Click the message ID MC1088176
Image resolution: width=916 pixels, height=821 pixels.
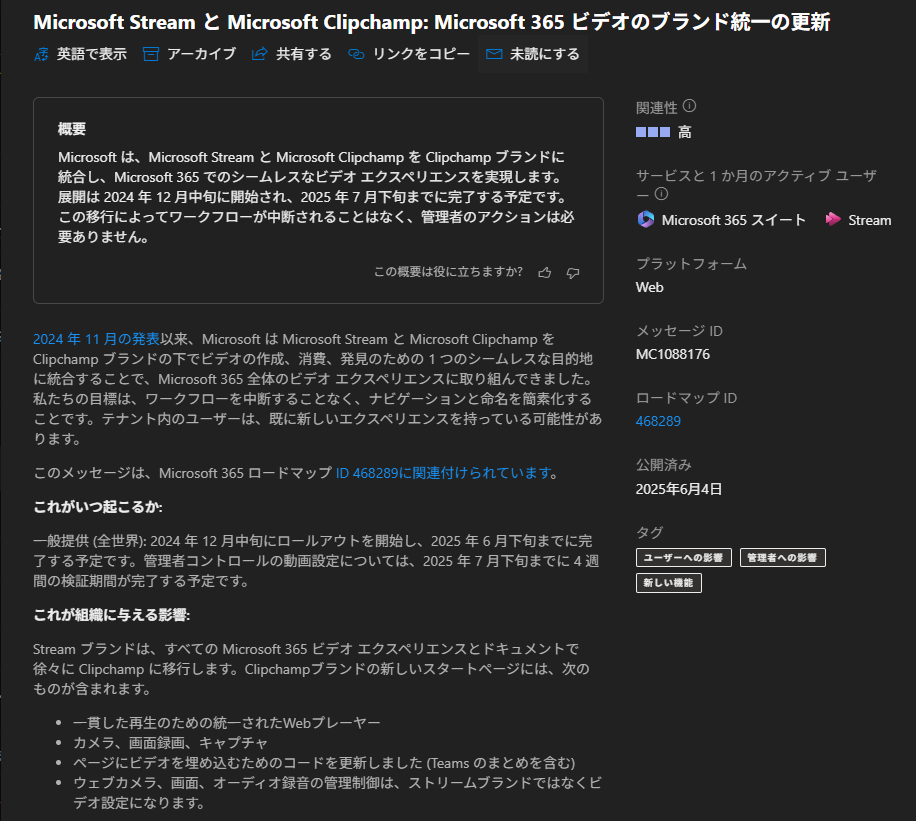[673, 354]
